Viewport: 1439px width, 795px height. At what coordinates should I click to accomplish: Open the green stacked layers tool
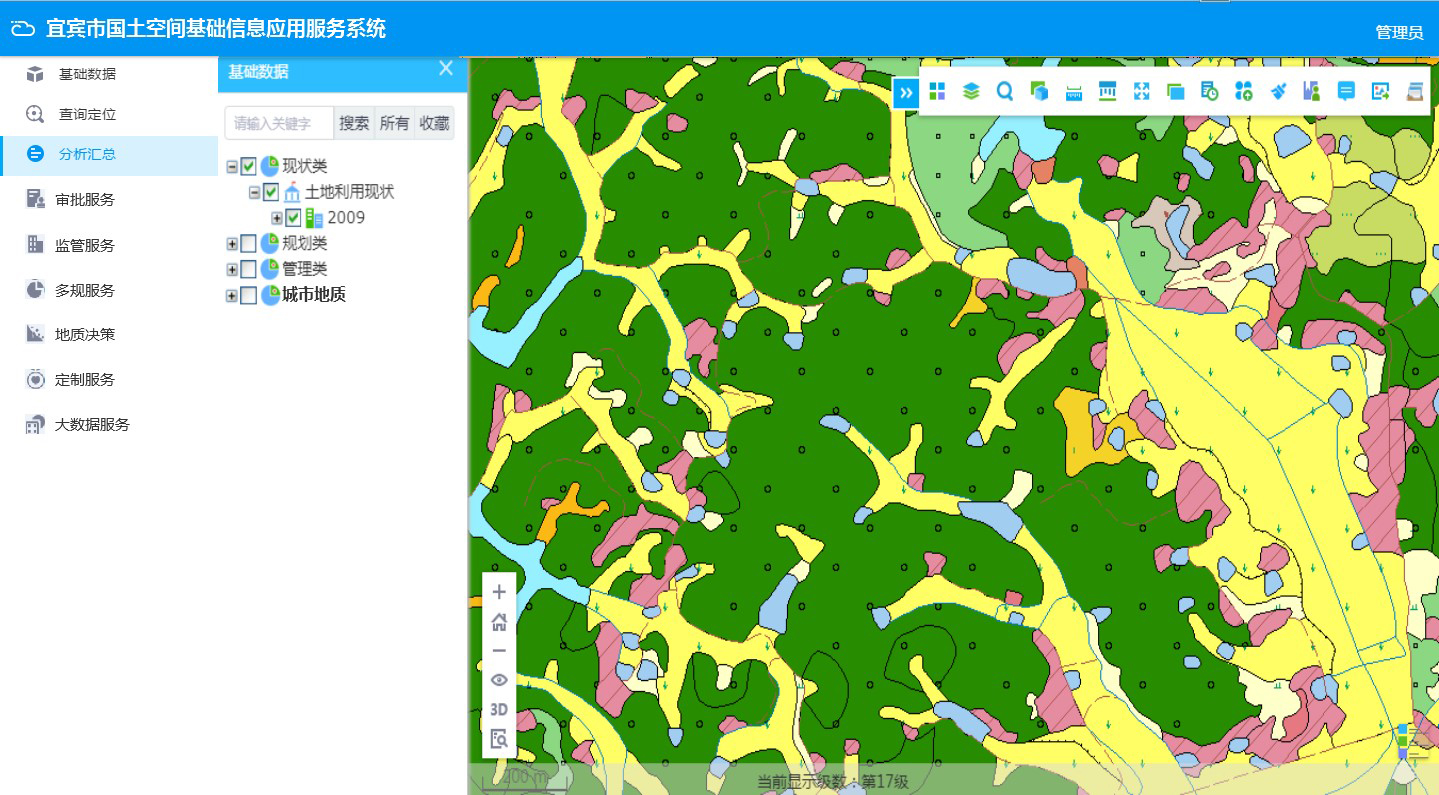971,92
